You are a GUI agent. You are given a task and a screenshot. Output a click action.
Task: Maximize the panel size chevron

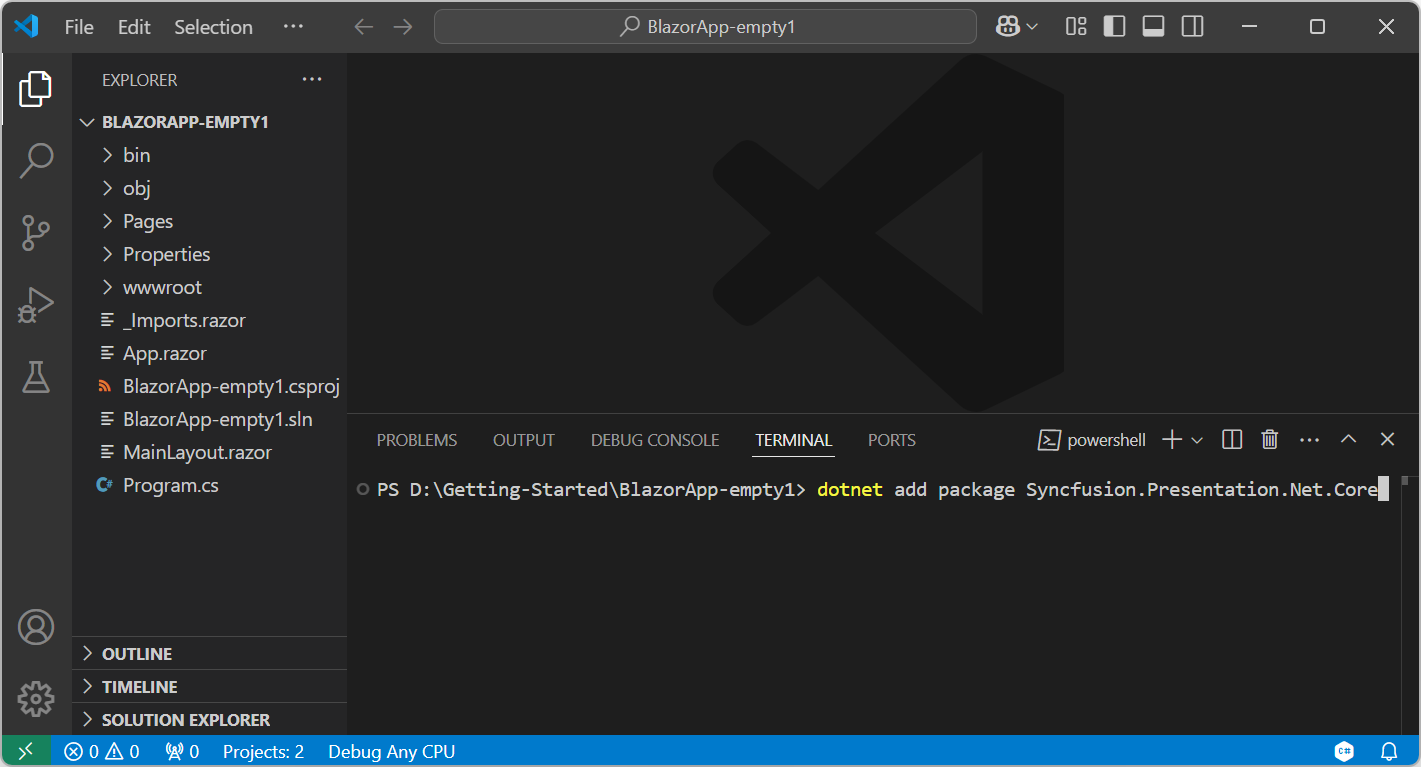1348,440
